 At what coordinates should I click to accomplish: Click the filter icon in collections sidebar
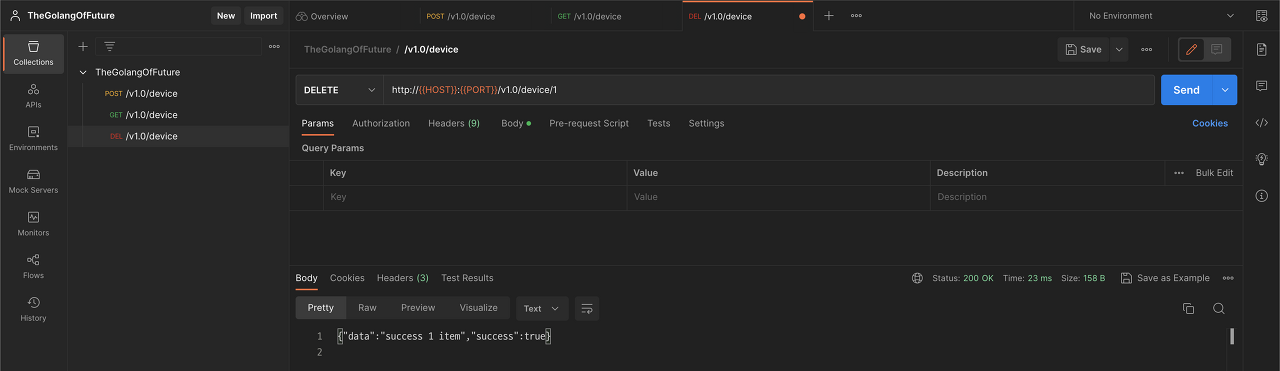point(109,46)
